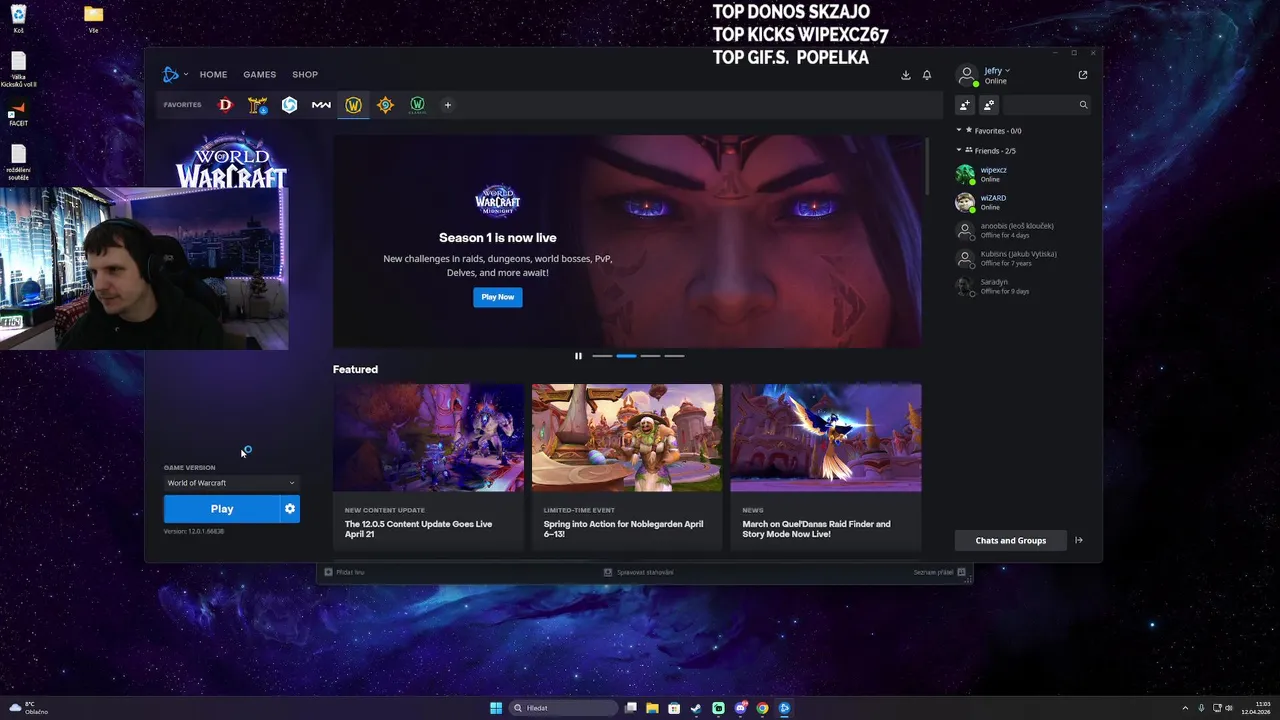Click the Add Friend icon
1280x720 pixels.
[x=965, y=105]
